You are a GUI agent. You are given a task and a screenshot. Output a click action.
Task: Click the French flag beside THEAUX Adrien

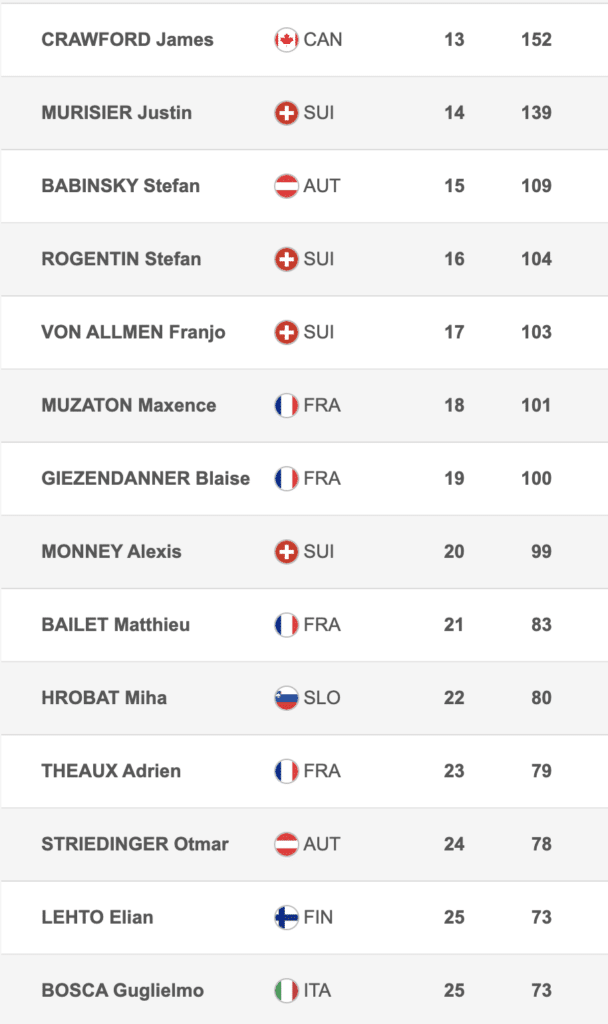[x=286, y=771]
